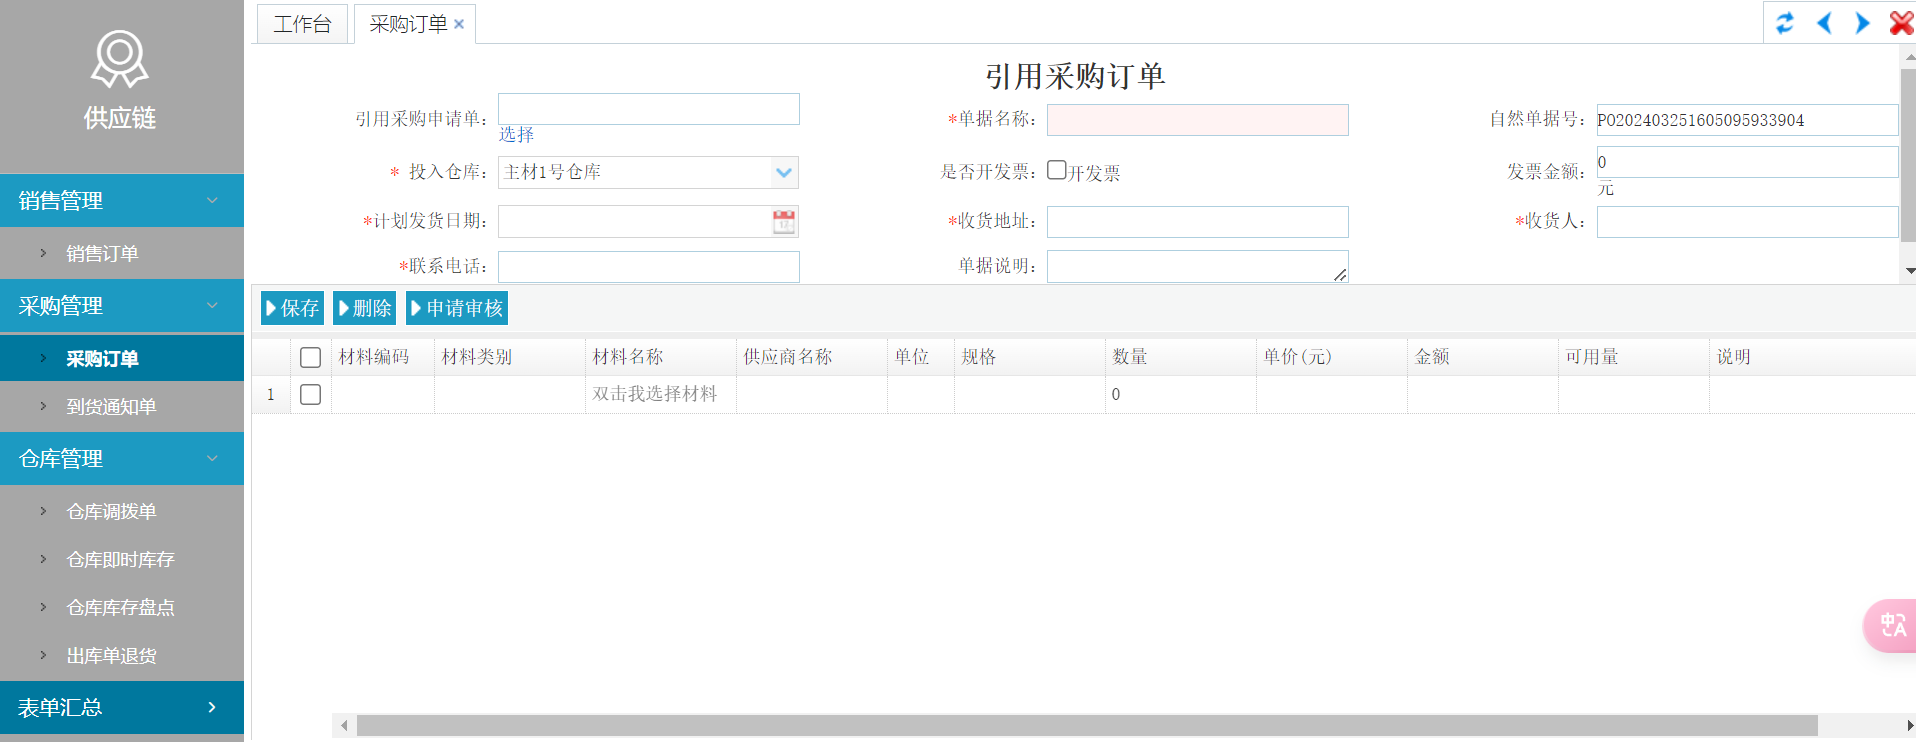Screen dimensions: 1916x742
Task: Click the supply chain badge logo icon
Action: click(120, 59)
